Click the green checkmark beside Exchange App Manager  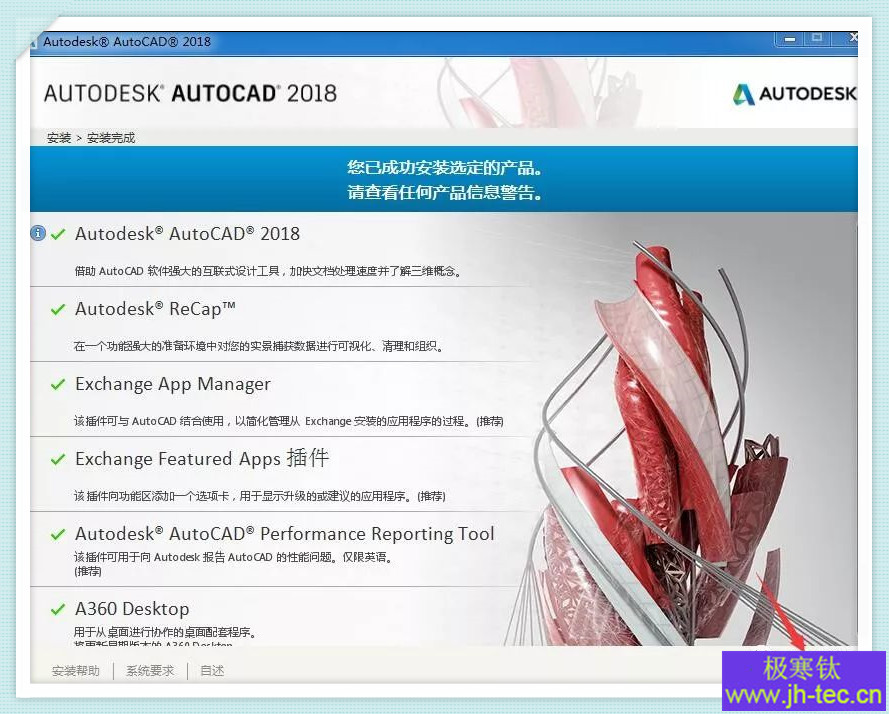pos(58,385)
